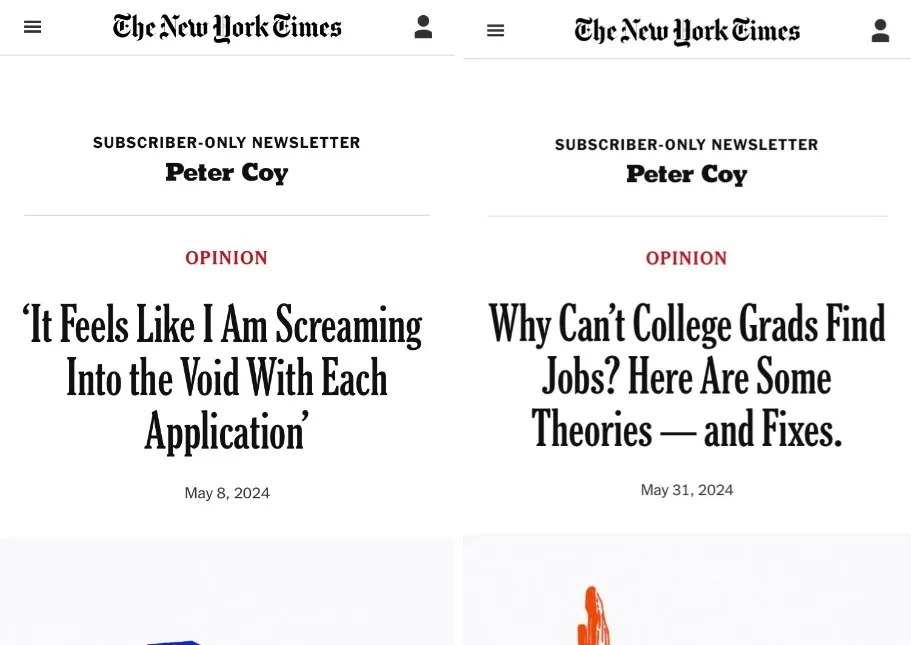Screen dimensions: 911x645
Task: Open Peter Coy newsletter link on May 31 article
Action: tap(687, 175)
